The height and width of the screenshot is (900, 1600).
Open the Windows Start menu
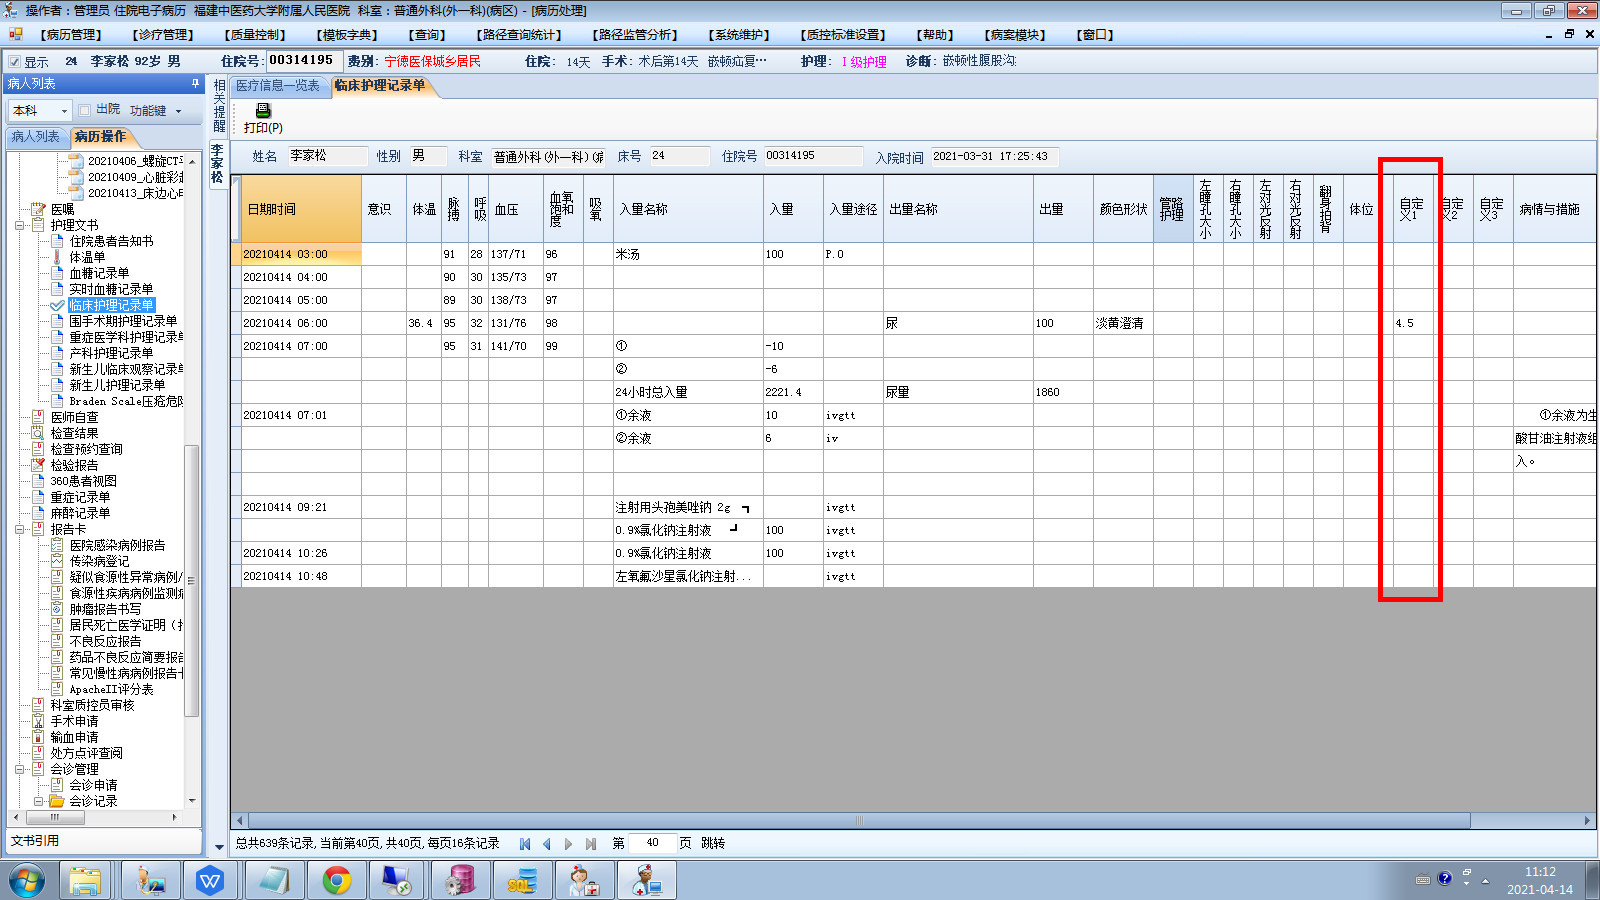tap(27, 881)
